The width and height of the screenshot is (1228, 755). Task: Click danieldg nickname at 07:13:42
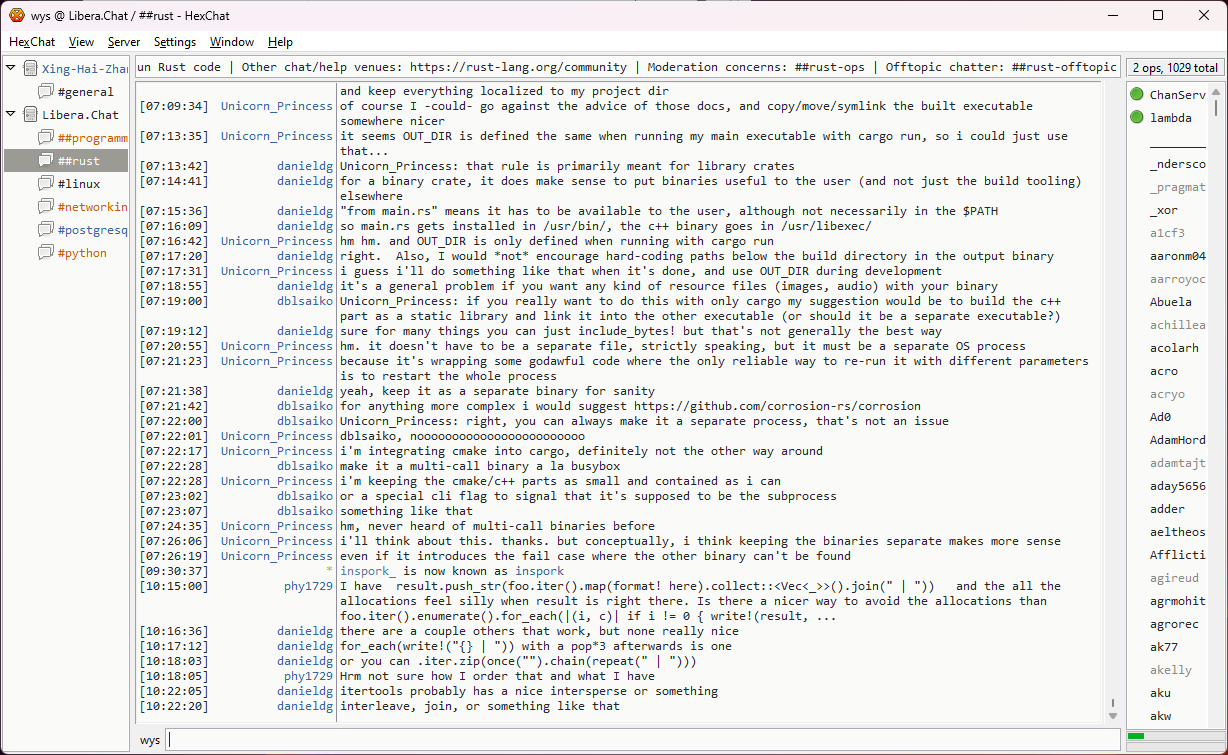305,166
